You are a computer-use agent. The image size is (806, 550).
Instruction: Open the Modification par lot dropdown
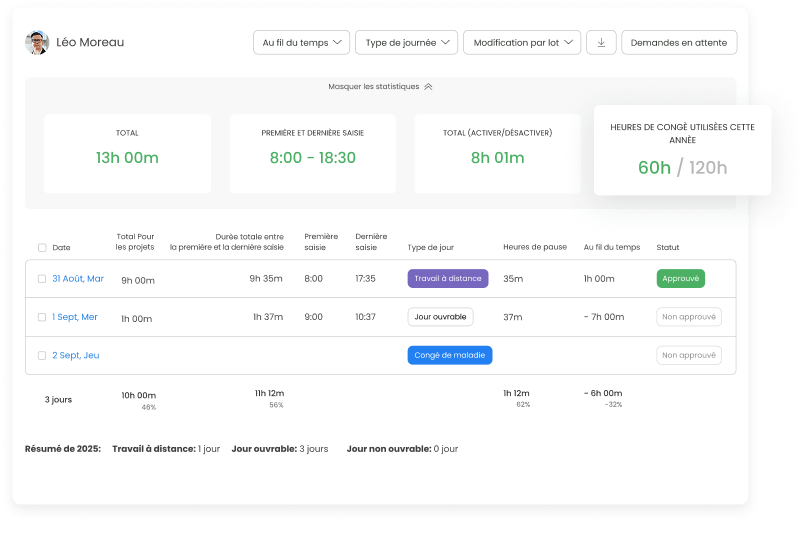(522, 42)
